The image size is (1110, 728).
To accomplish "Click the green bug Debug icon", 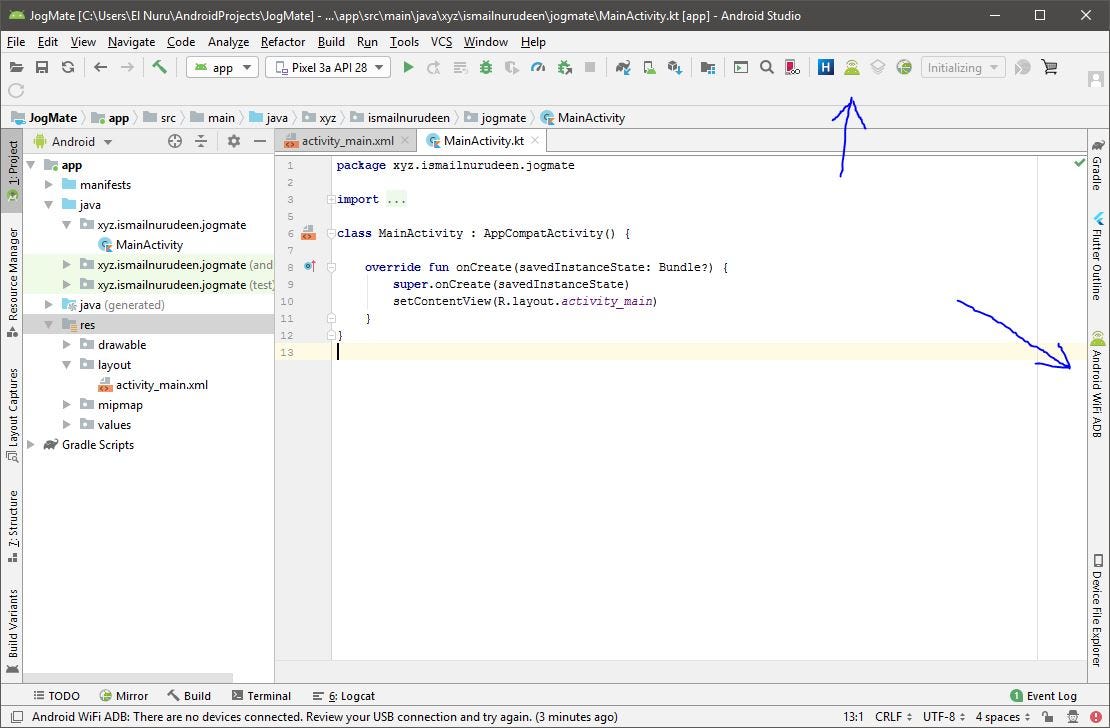I will [486, 67].
